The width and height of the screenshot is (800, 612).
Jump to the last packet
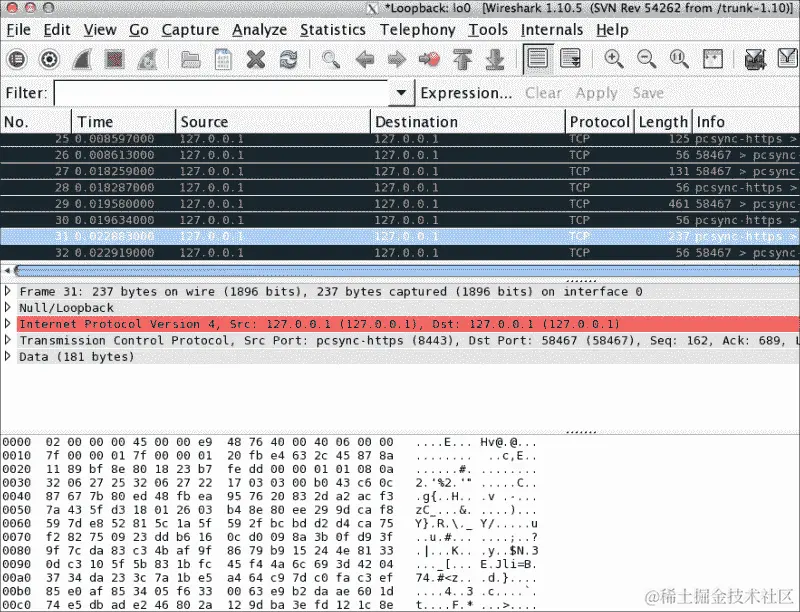click(495, 60)
